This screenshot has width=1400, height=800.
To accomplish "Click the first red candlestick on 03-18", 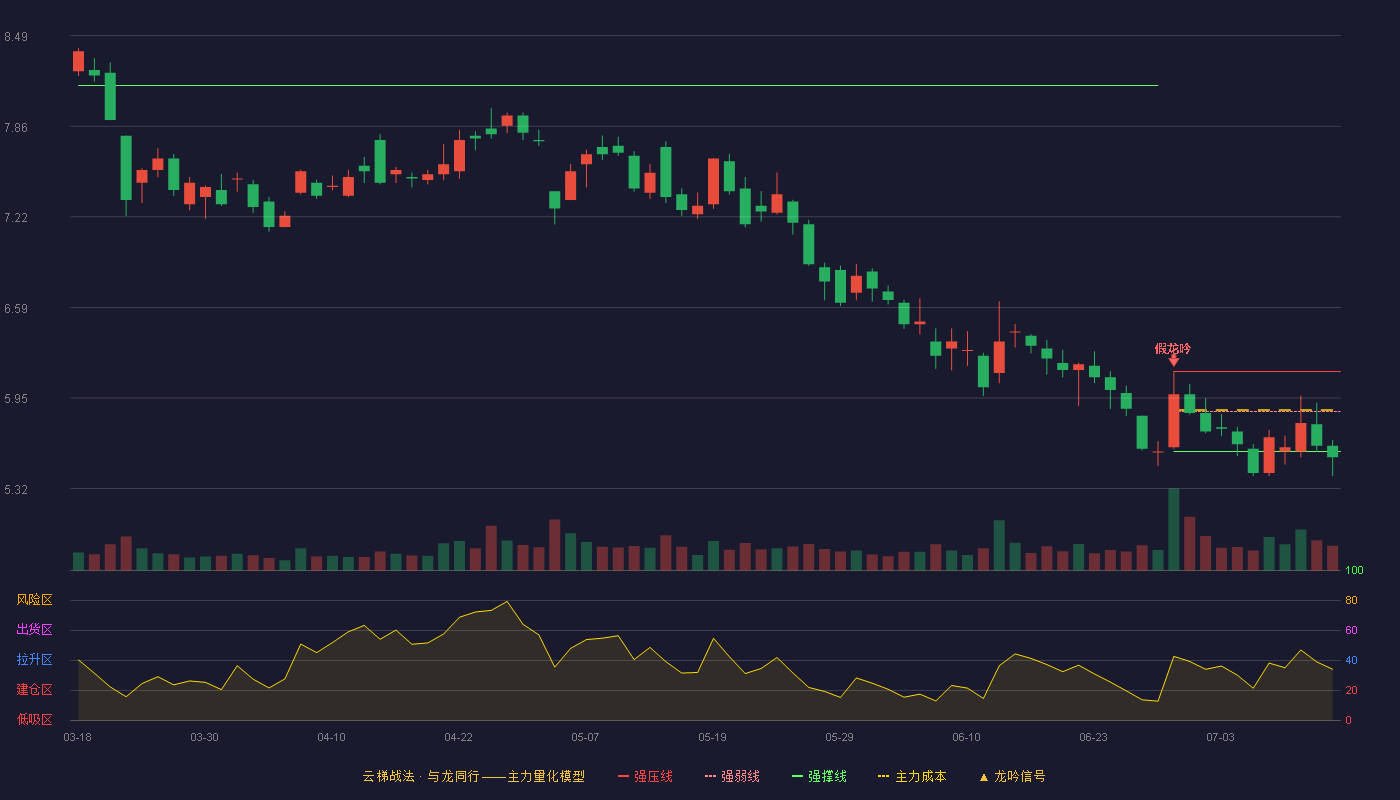I will click(78, 61).
